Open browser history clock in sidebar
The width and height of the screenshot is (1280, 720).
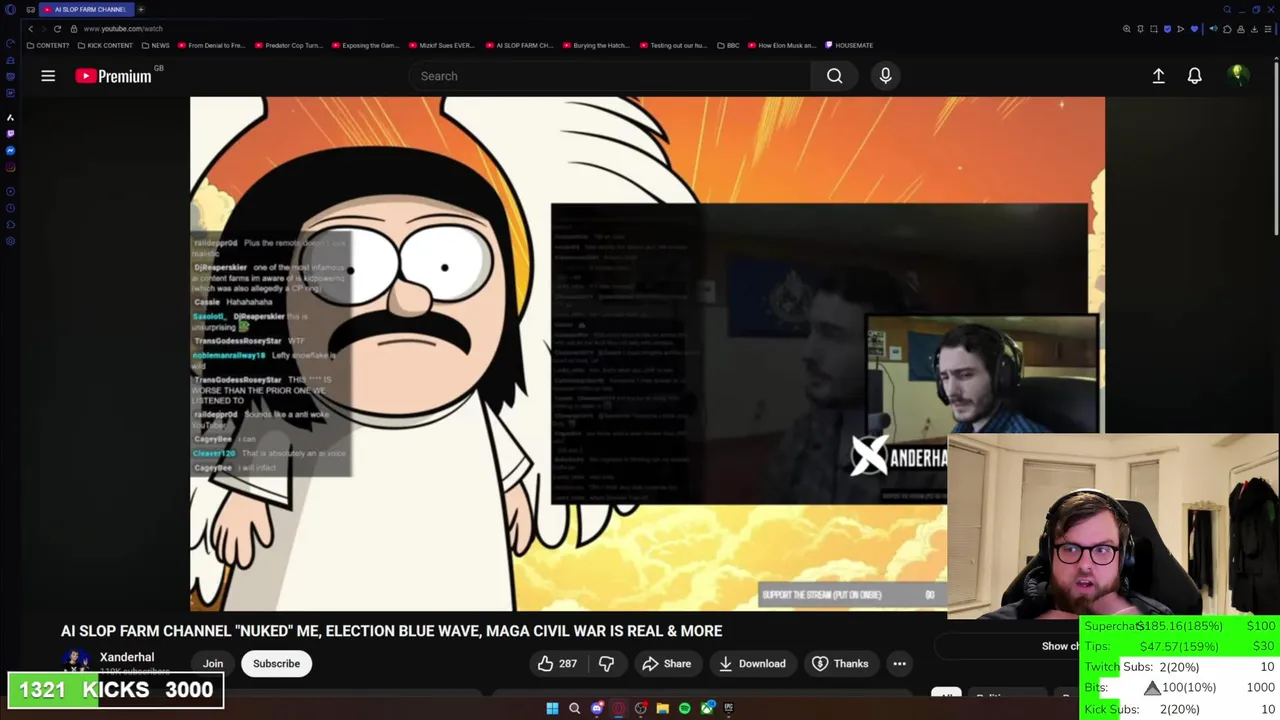(x=10, y=208)
